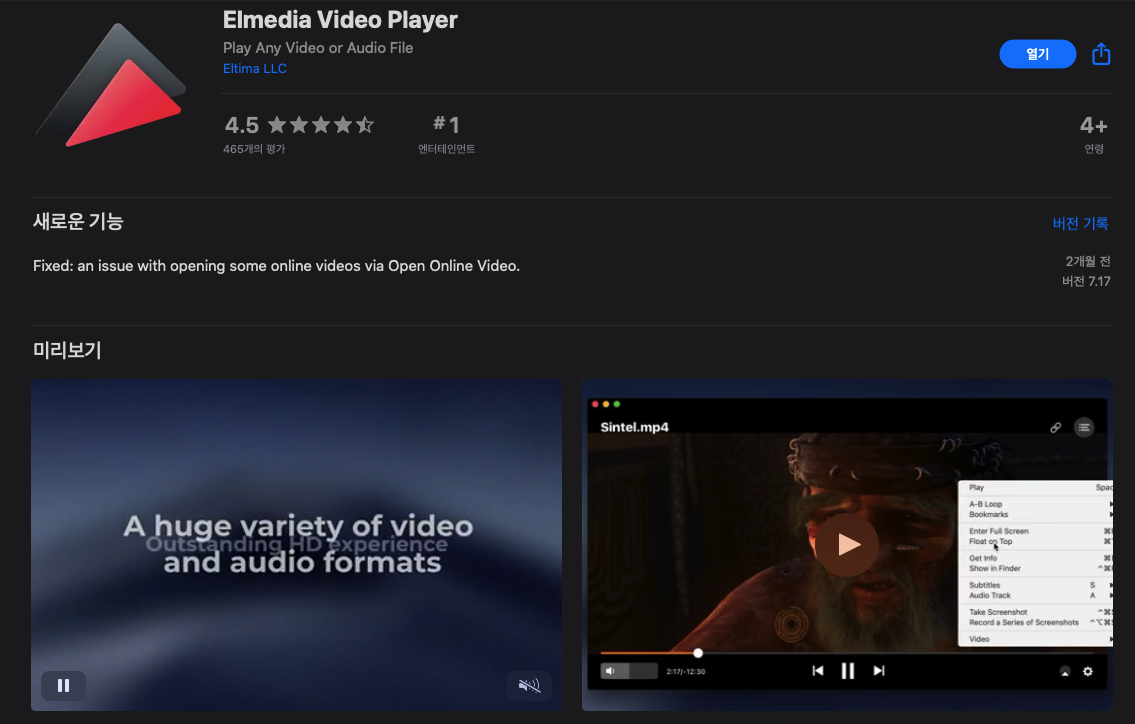
Task: Click the share icon next to 열기
Action: point(1101,54)
